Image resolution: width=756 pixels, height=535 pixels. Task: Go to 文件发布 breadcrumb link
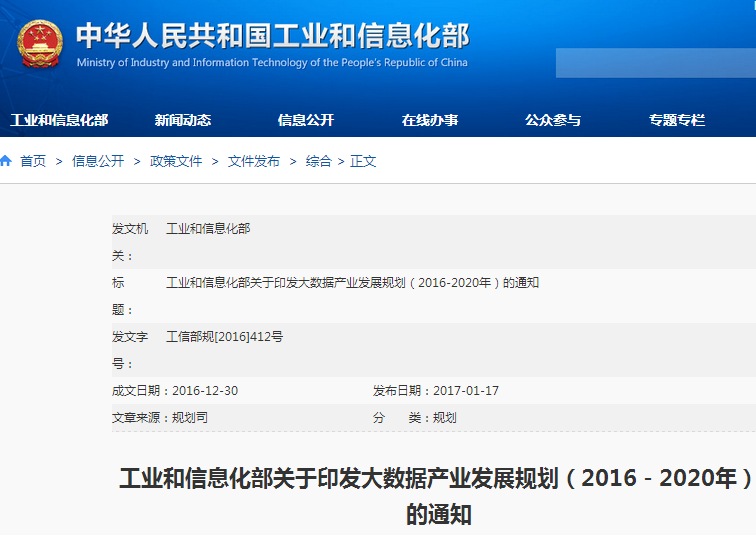254,161
